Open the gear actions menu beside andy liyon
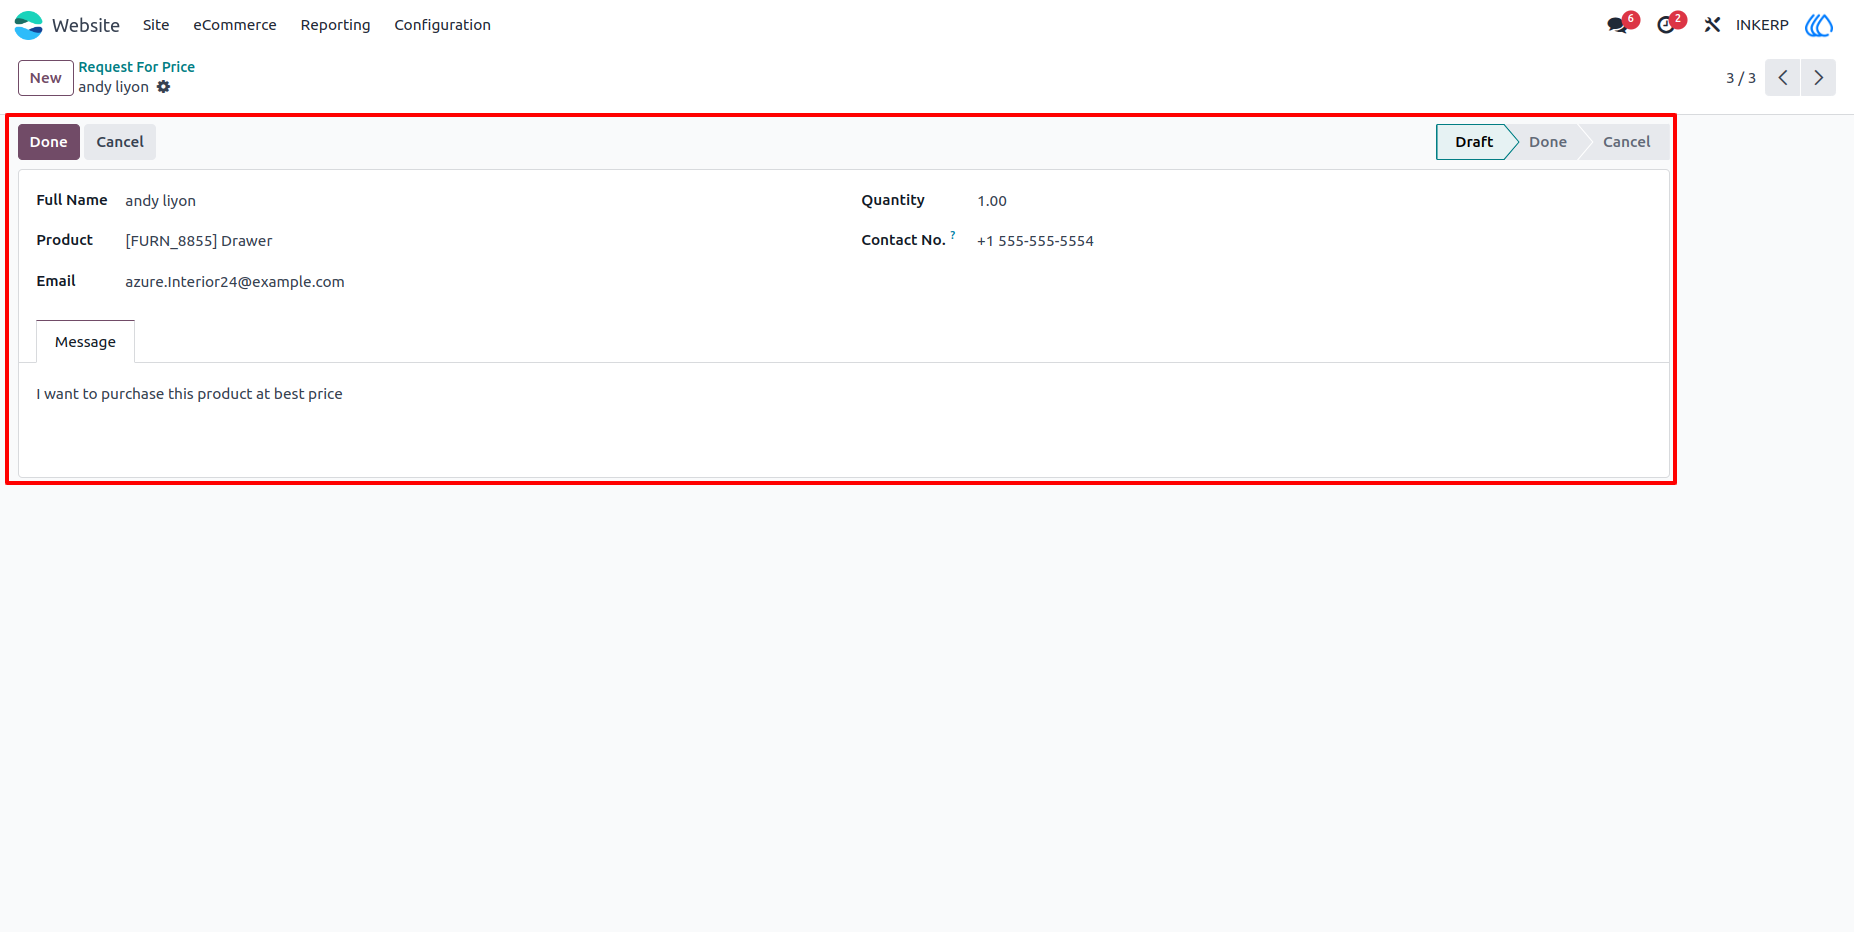Screen dimensions: 1854x932 (164, 87)
